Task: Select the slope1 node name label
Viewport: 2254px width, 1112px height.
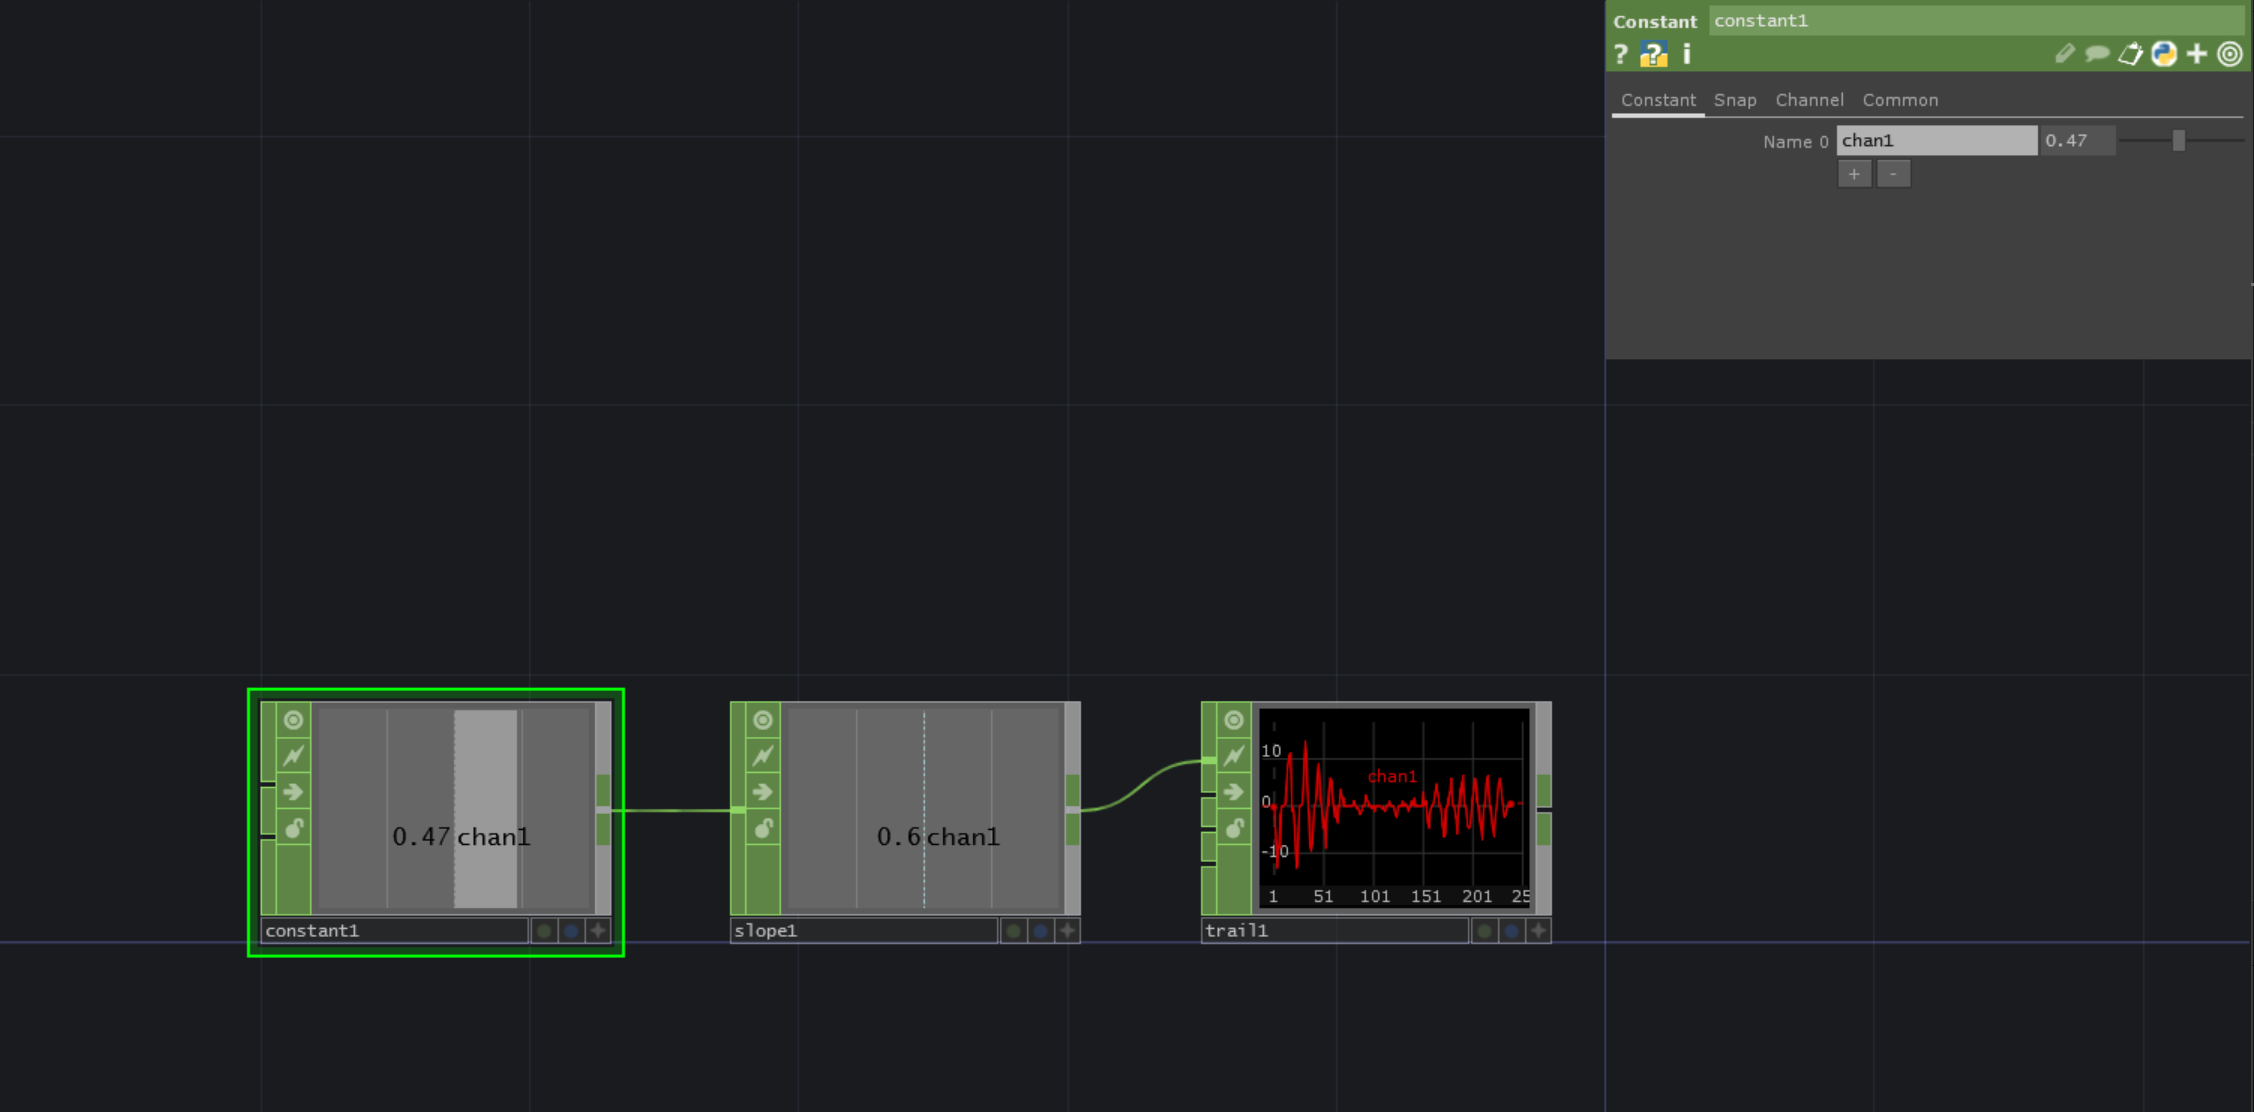Action: pyautogui.click(x=864, y=931)
